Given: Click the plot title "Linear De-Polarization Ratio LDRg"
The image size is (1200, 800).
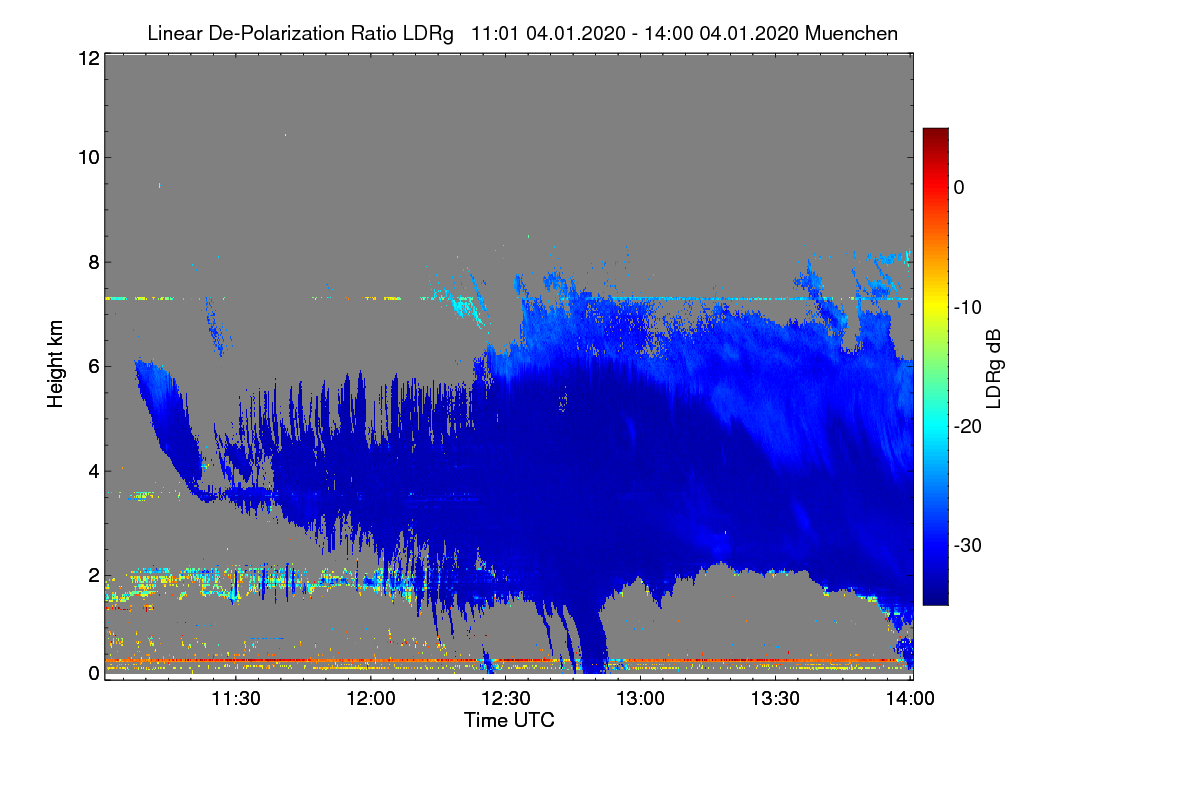Looking at the screenshot, I should click(300, 34).
